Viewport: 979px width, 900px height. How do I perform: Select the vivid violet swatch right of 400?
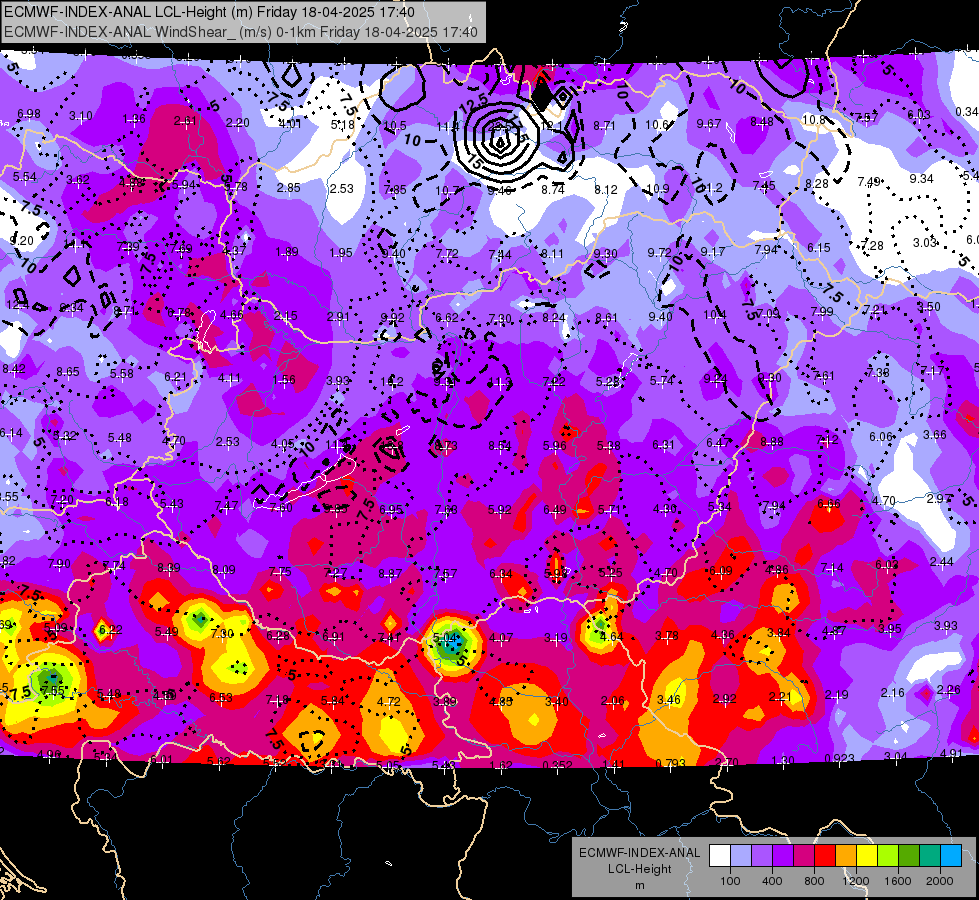(x=783, y=856)
